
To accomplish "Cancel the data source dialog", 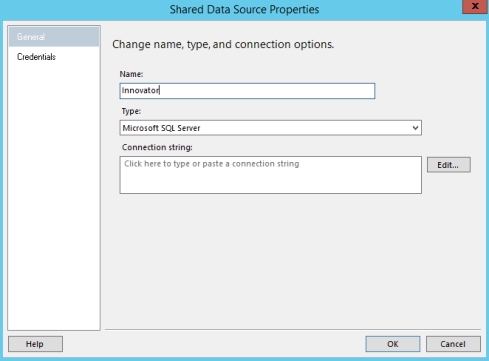I will (x=453, y=344).
